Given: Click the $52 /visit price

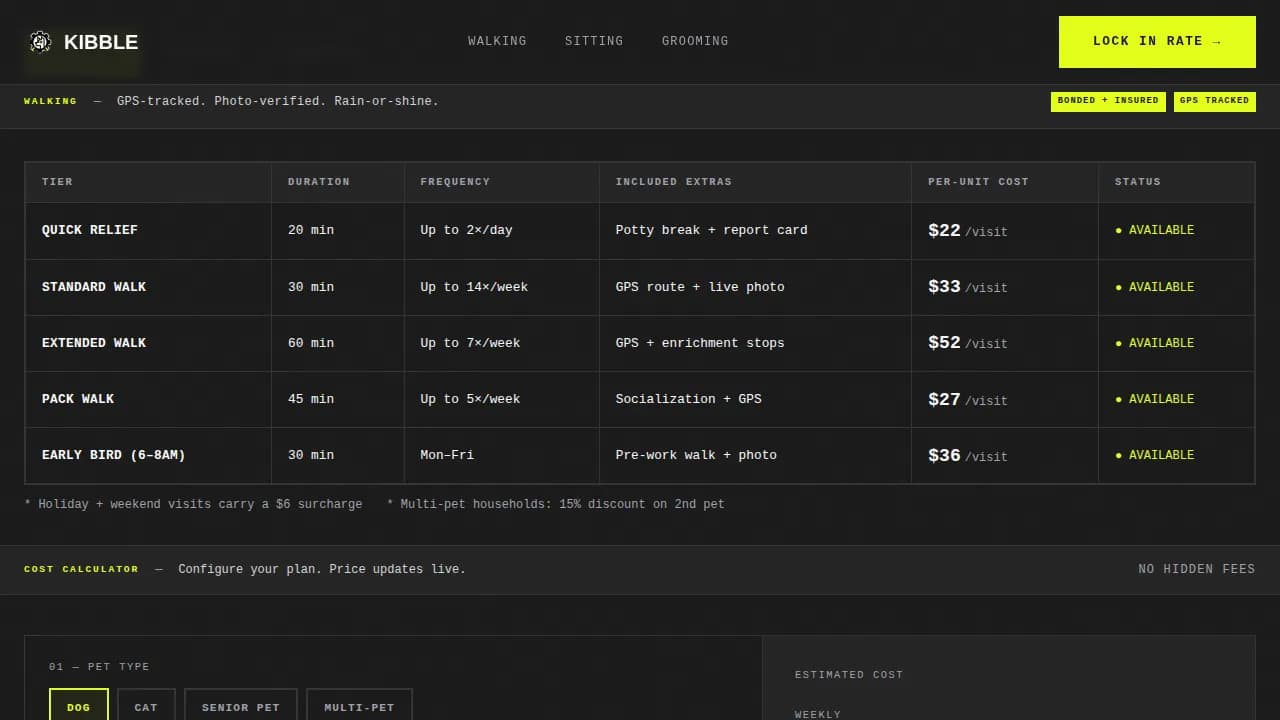Looking at the screenshot, I should [968, 343].
